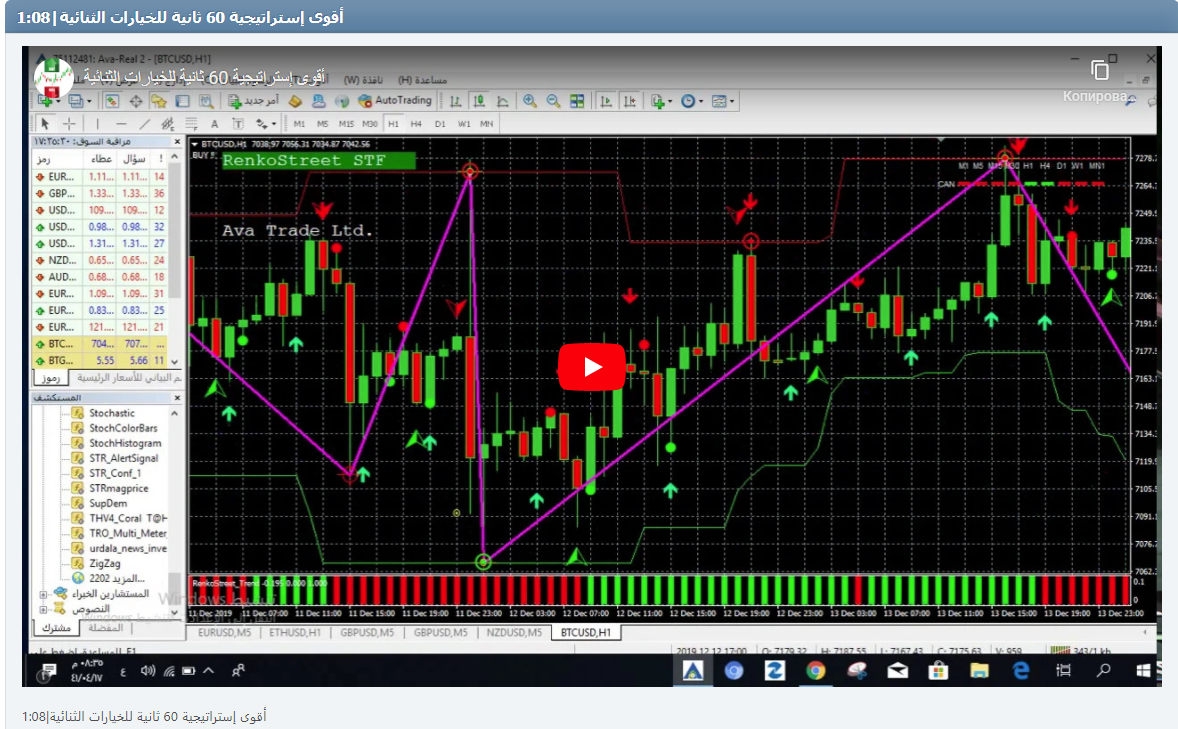Click the zoom out magnifier icon

point(552,101)
